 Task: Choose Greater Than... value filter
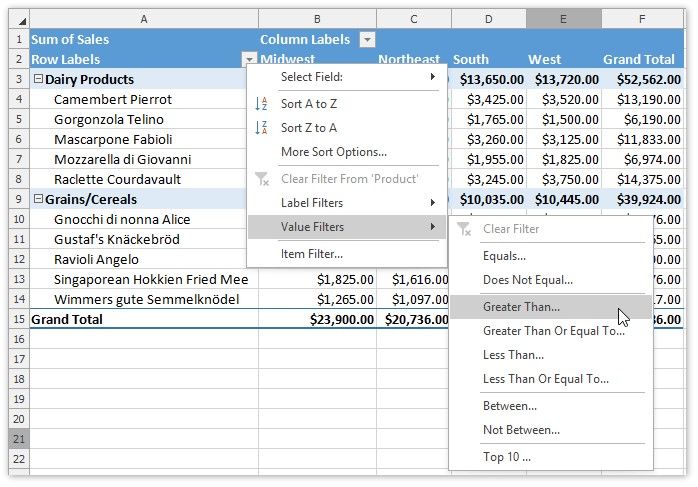point(521,307)
